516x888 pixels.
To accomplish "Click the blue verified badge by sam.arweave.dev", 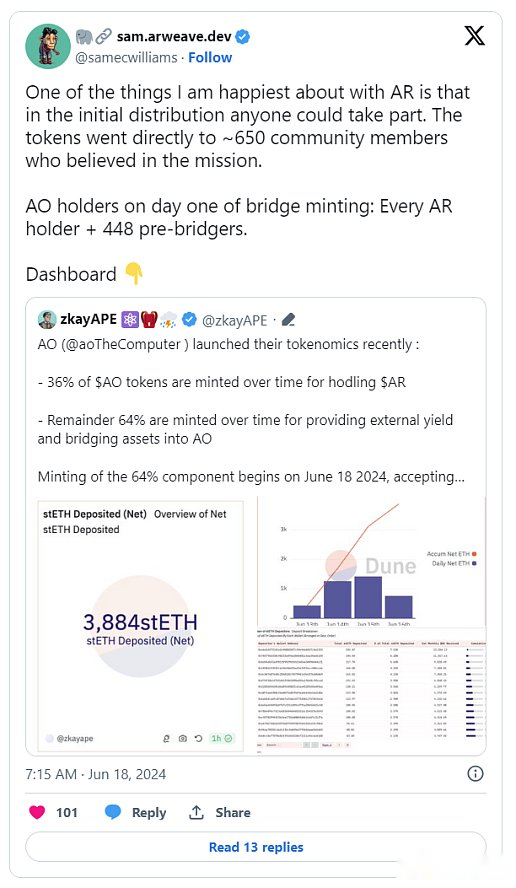I will click(x=243, y=37).
